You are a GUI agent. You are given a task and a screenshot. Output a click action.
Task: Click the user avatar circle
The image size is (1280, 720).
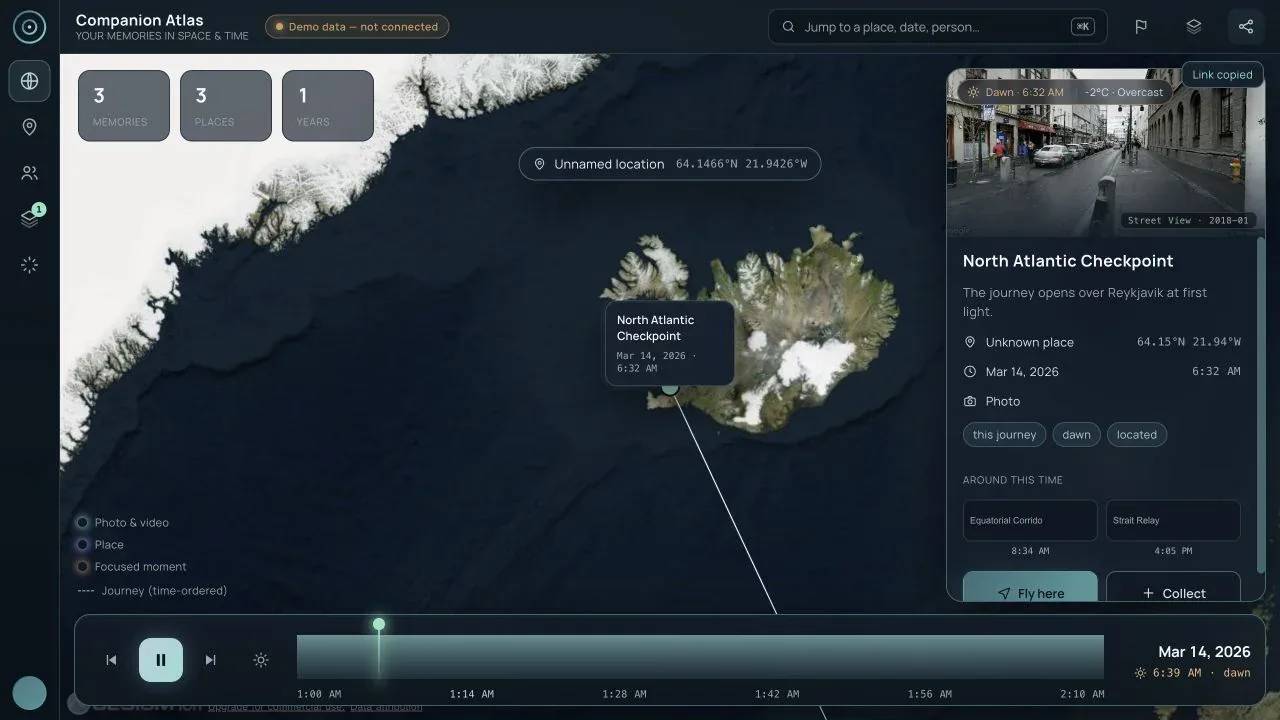point(29,693)
